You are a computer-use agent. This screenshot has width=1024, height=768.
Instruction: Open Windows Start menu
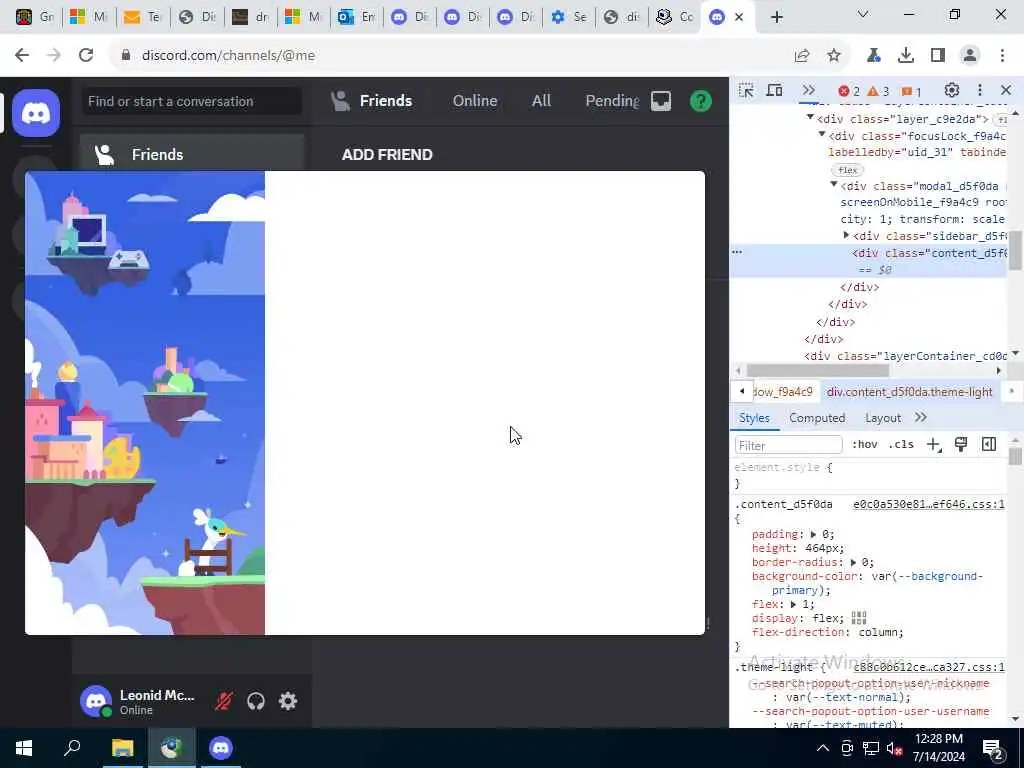pos(24,748)
